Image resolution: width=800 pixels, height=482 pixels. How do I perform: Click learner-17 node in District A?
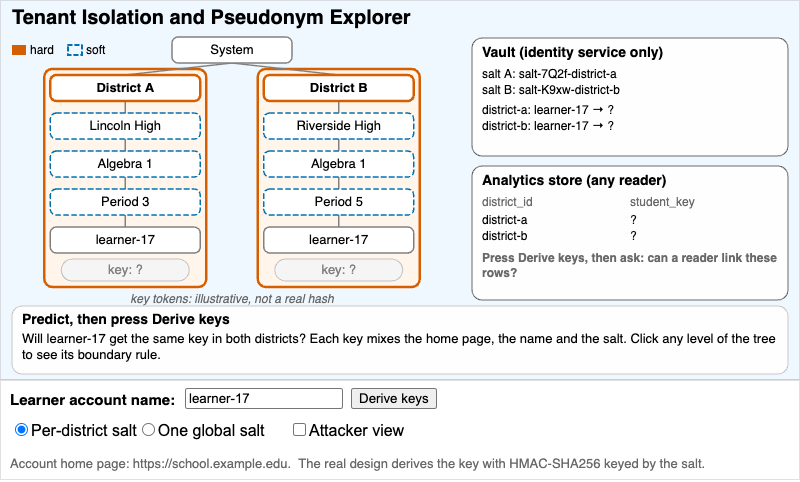[125, 240]
